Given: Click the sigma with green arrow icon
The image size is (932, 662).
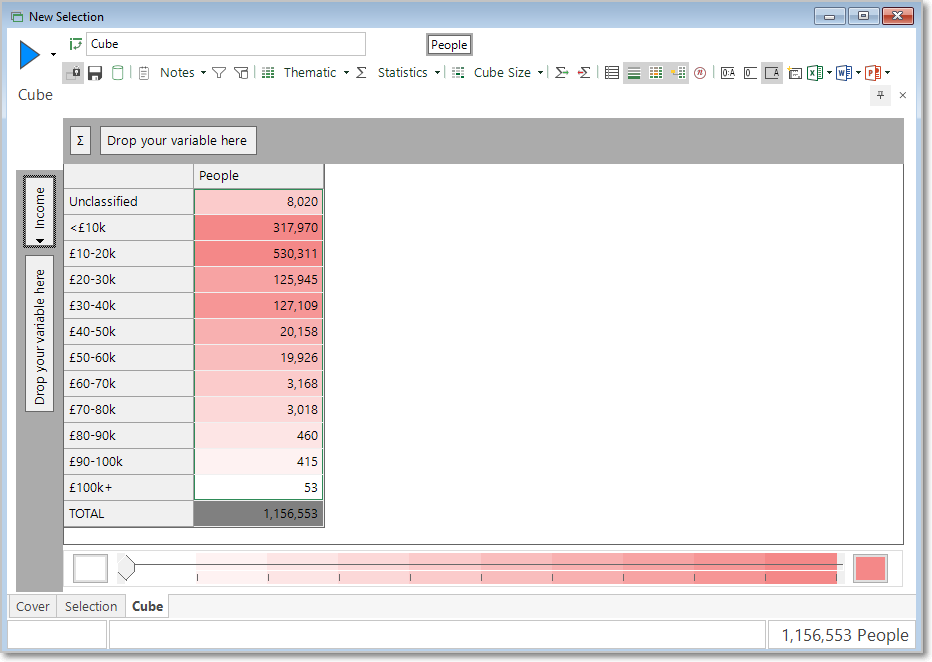Looking at the screenshot, I should (x=562, y=72).
